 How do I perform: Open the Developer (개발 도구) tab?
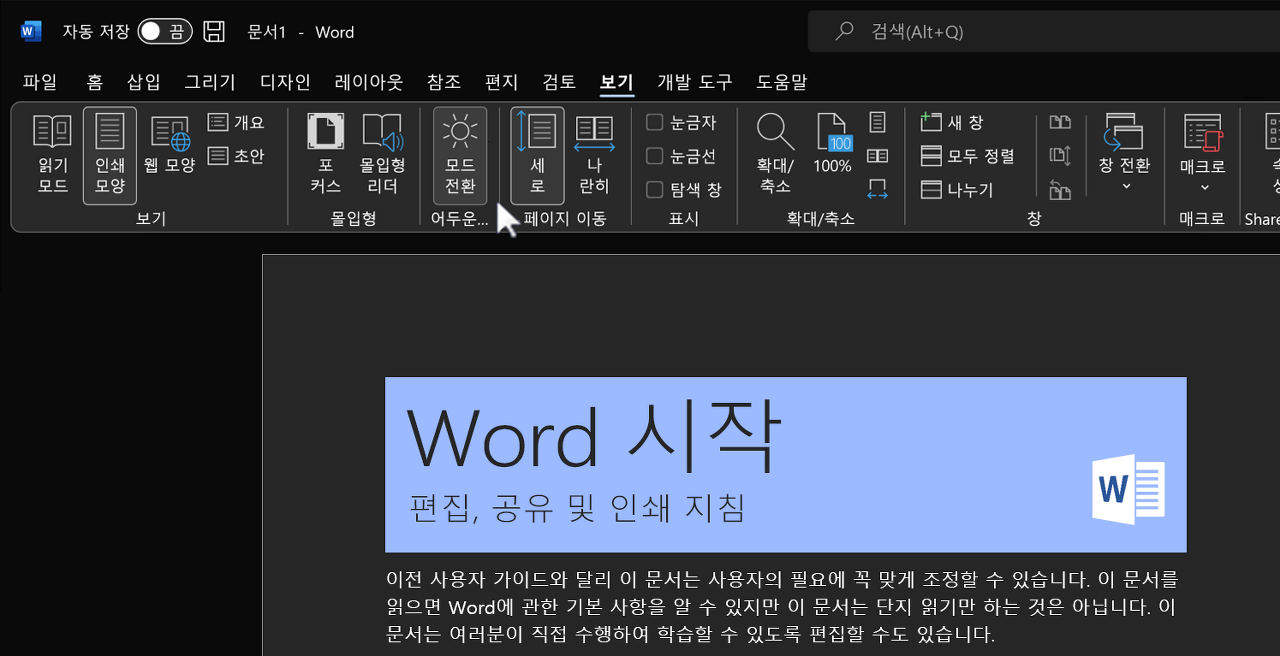[695, 82]
